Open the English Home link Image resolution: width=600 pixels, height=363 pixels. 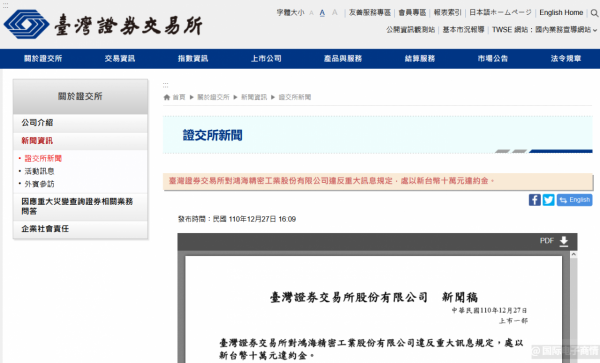click(561, 13)
